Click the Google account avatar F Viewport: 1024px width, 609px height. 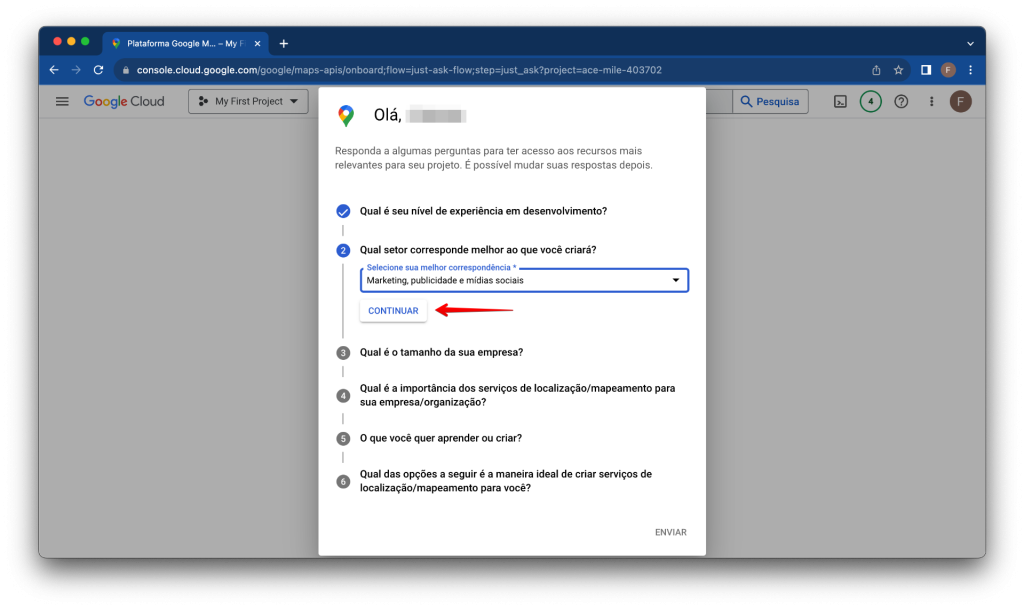(961, 101)
